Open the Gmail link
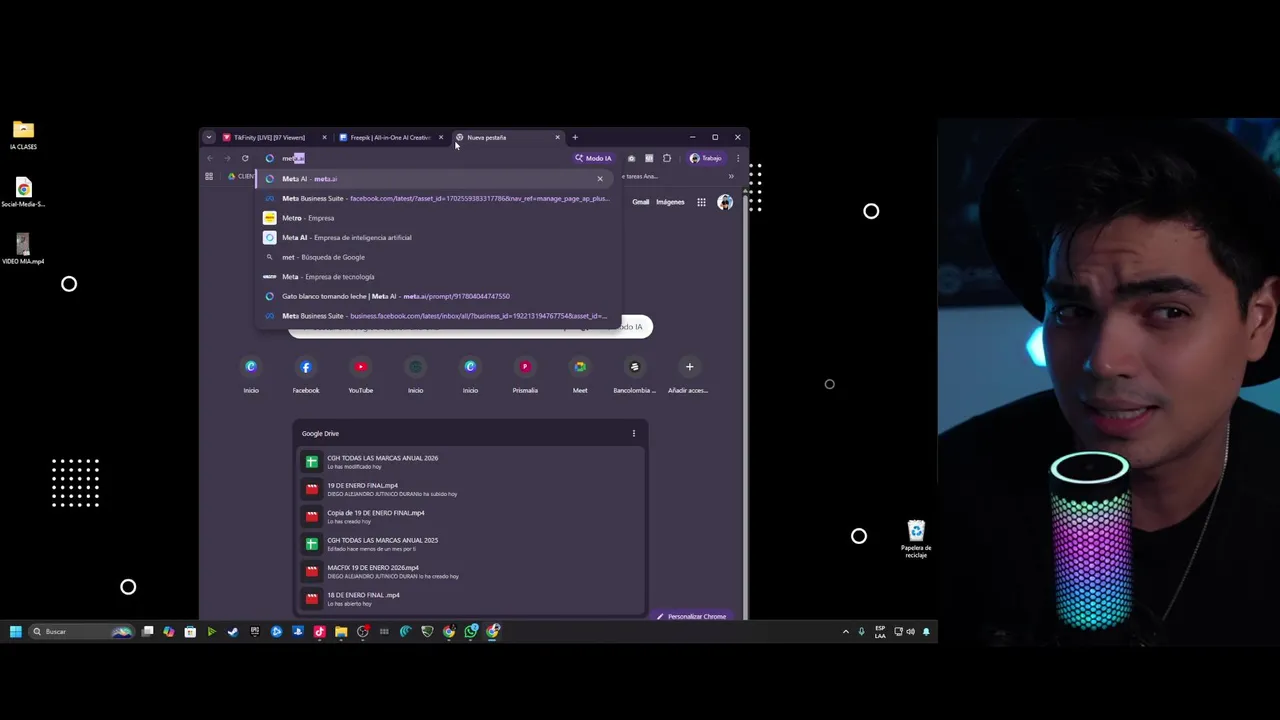 click(x=640, y=202)
